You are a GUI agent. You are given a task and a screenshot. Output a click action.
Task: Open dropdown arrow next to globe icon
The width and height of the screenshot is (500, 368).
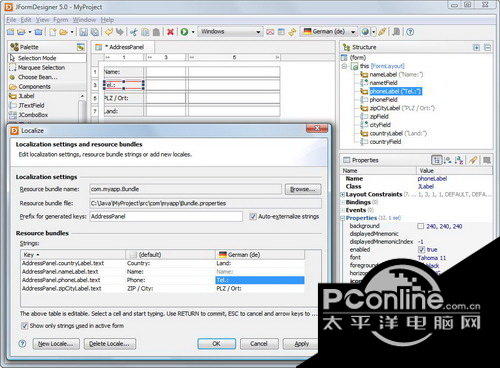(x=373, y=32)
